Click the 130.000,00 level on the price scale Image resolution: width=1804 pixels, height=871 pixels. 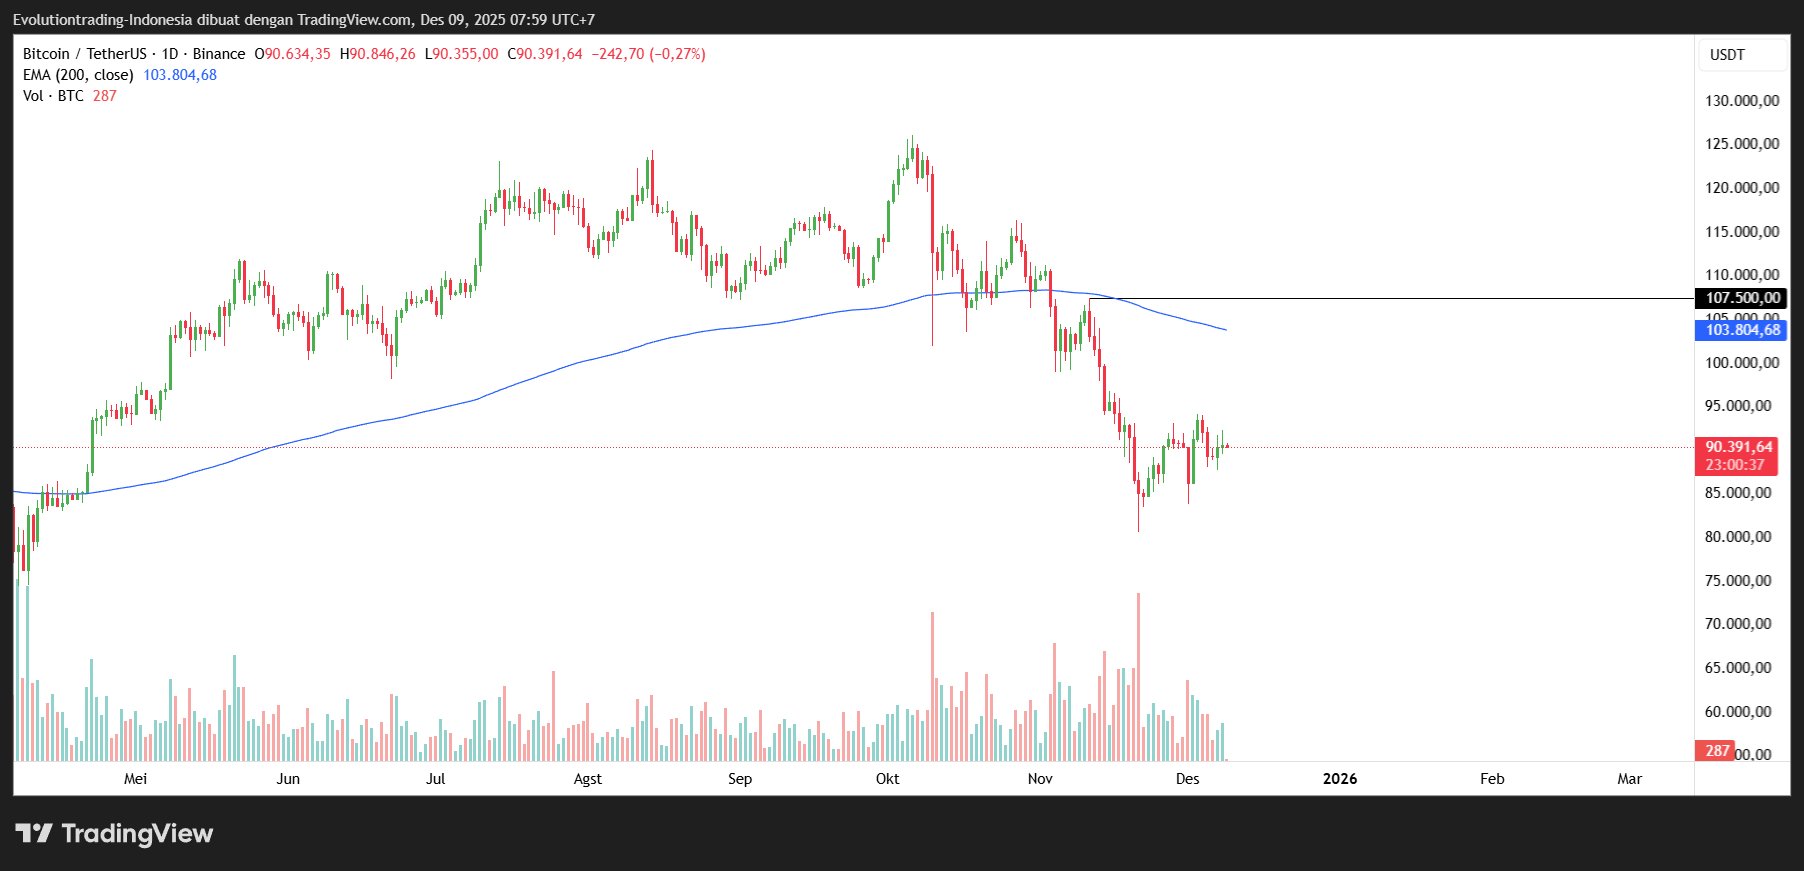[x=1741, y=100]
